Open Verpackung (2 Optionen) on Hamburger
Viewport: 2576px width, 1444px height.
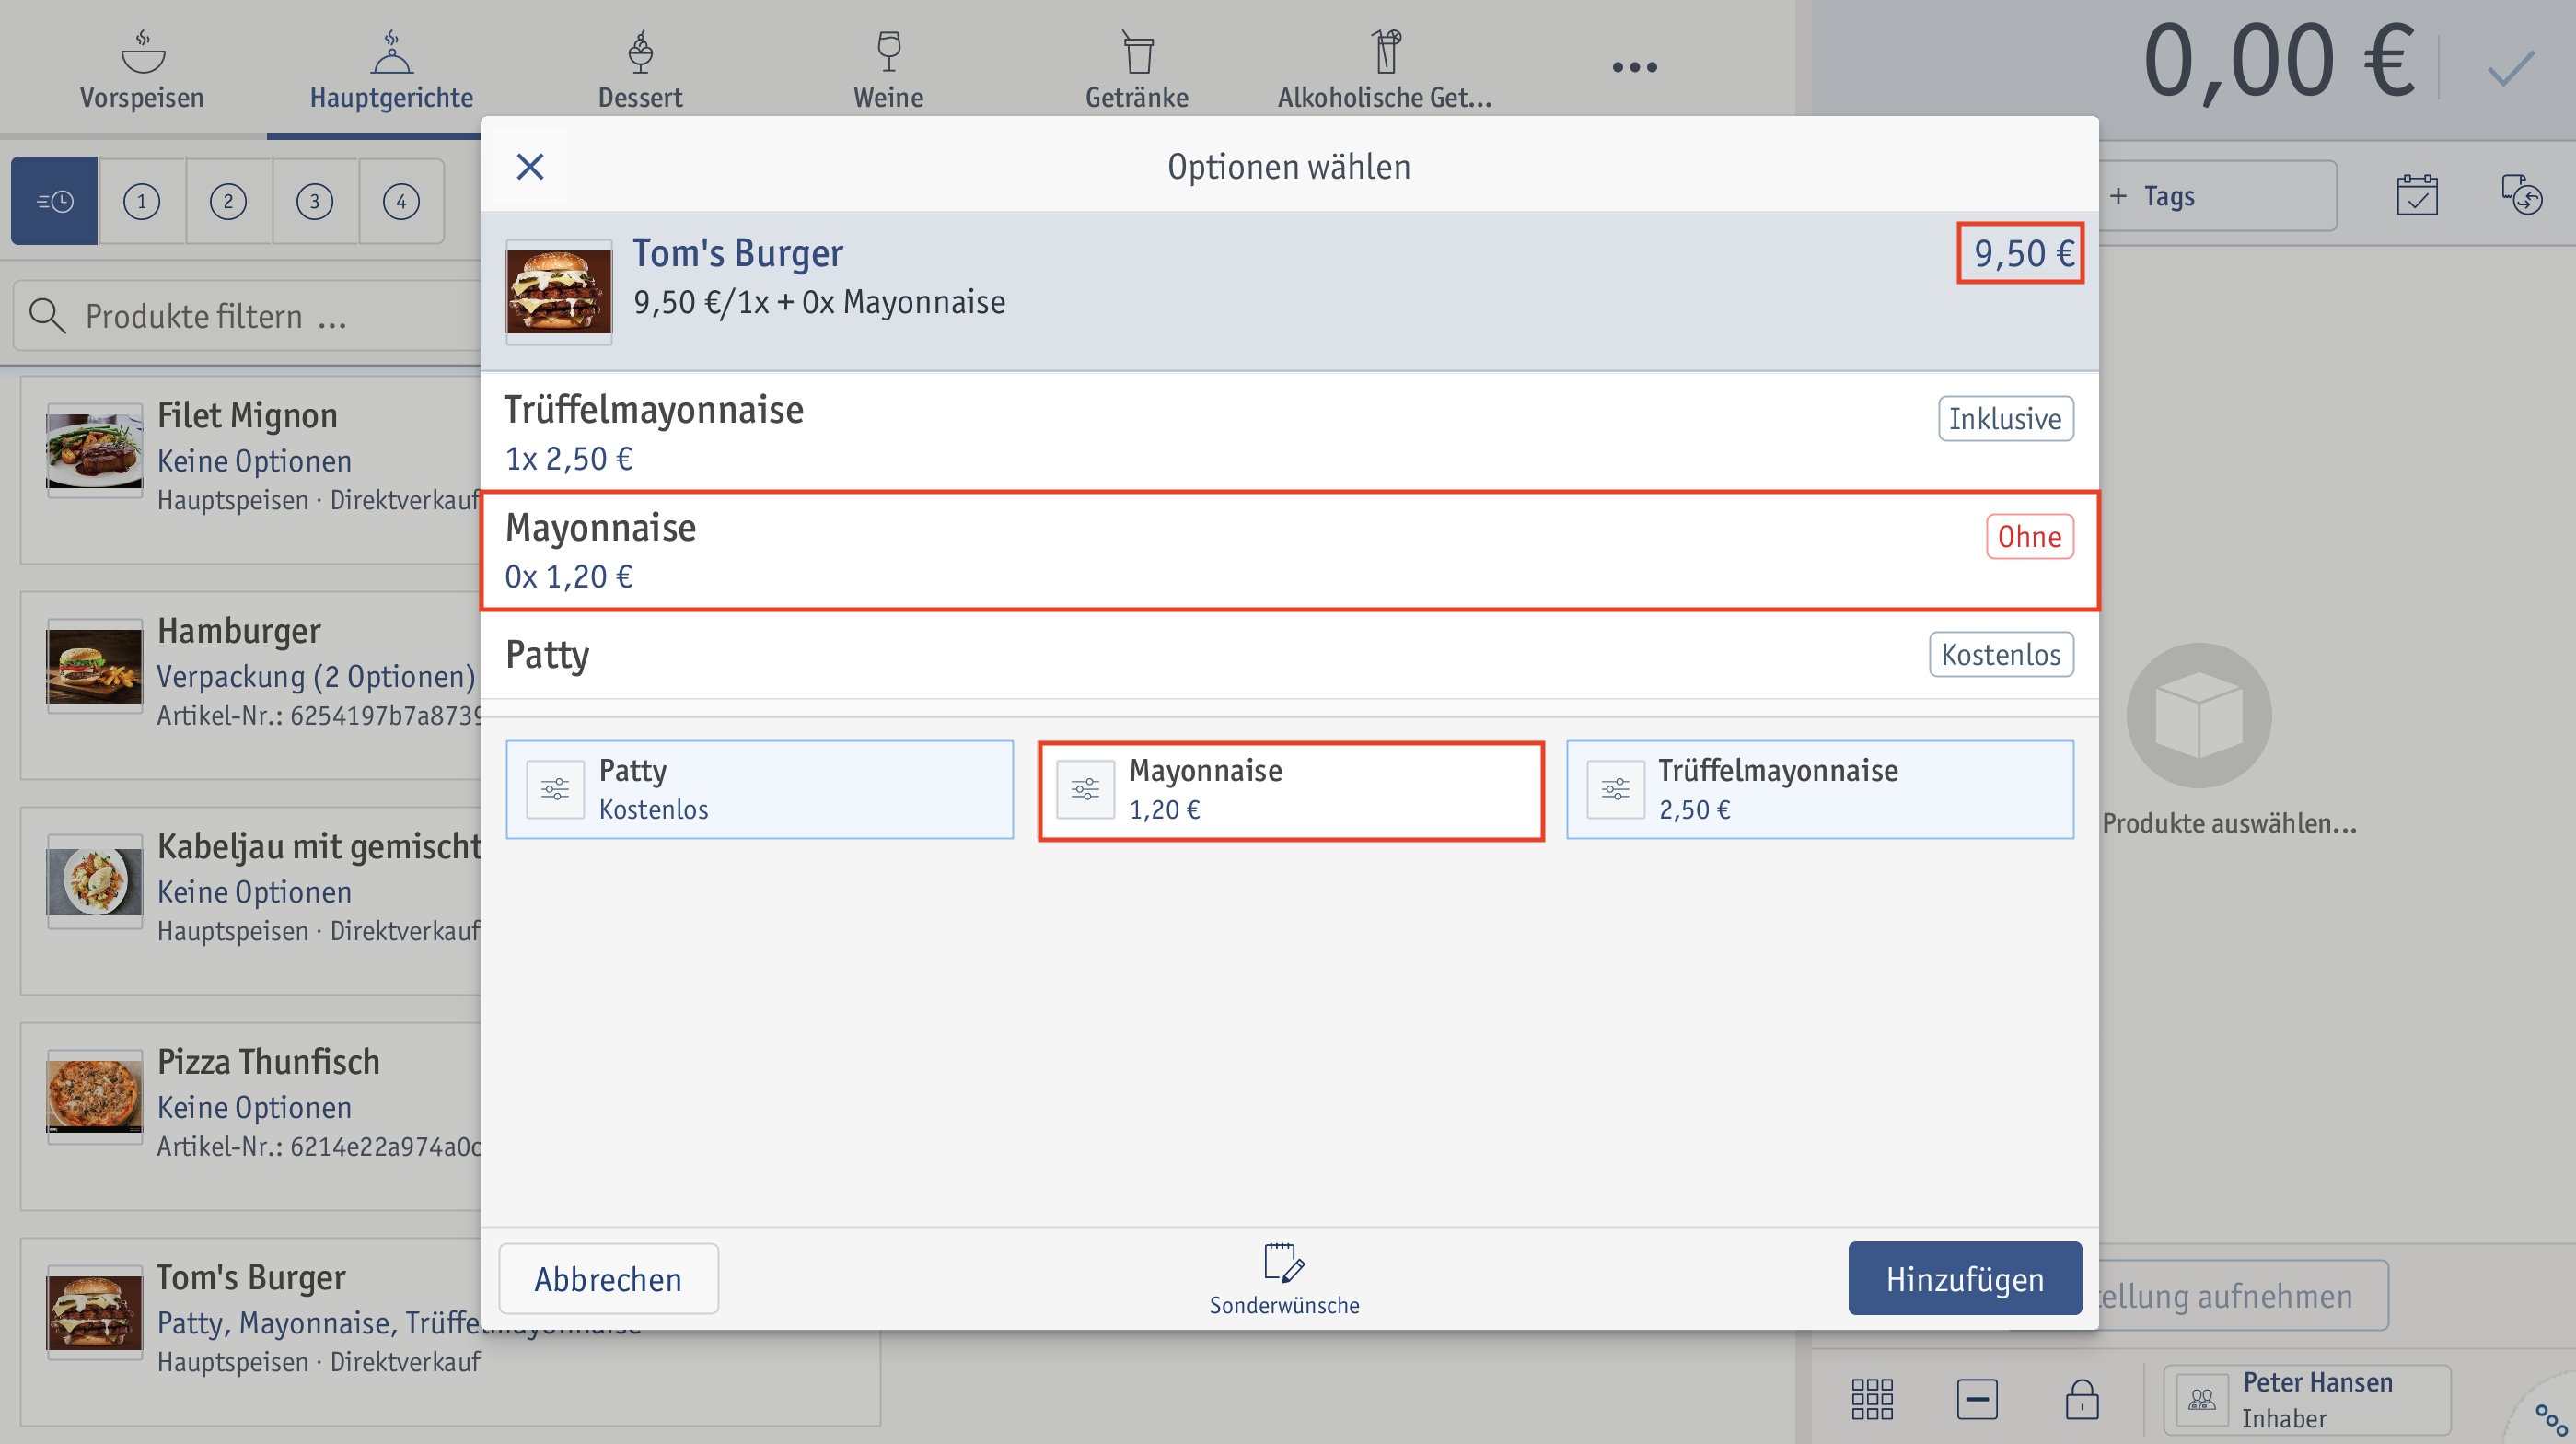click(316, 676)
